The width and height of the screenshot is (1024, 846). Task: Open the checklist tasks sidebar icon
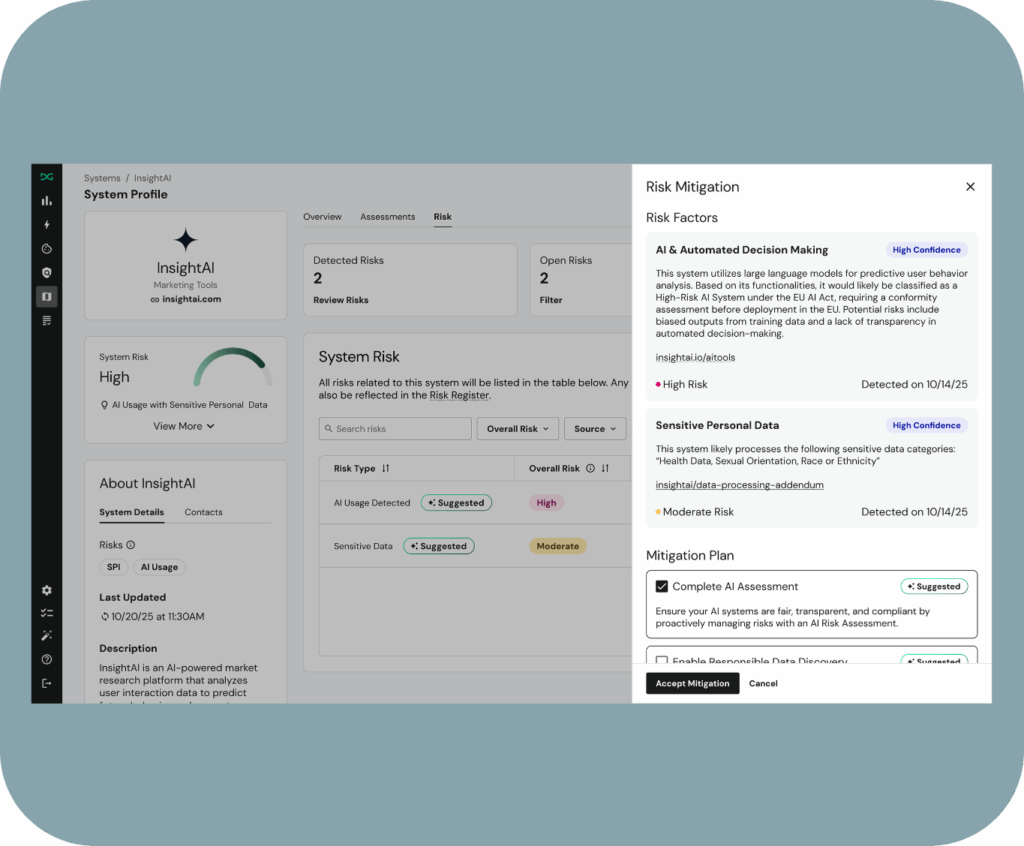coord(46,613)
